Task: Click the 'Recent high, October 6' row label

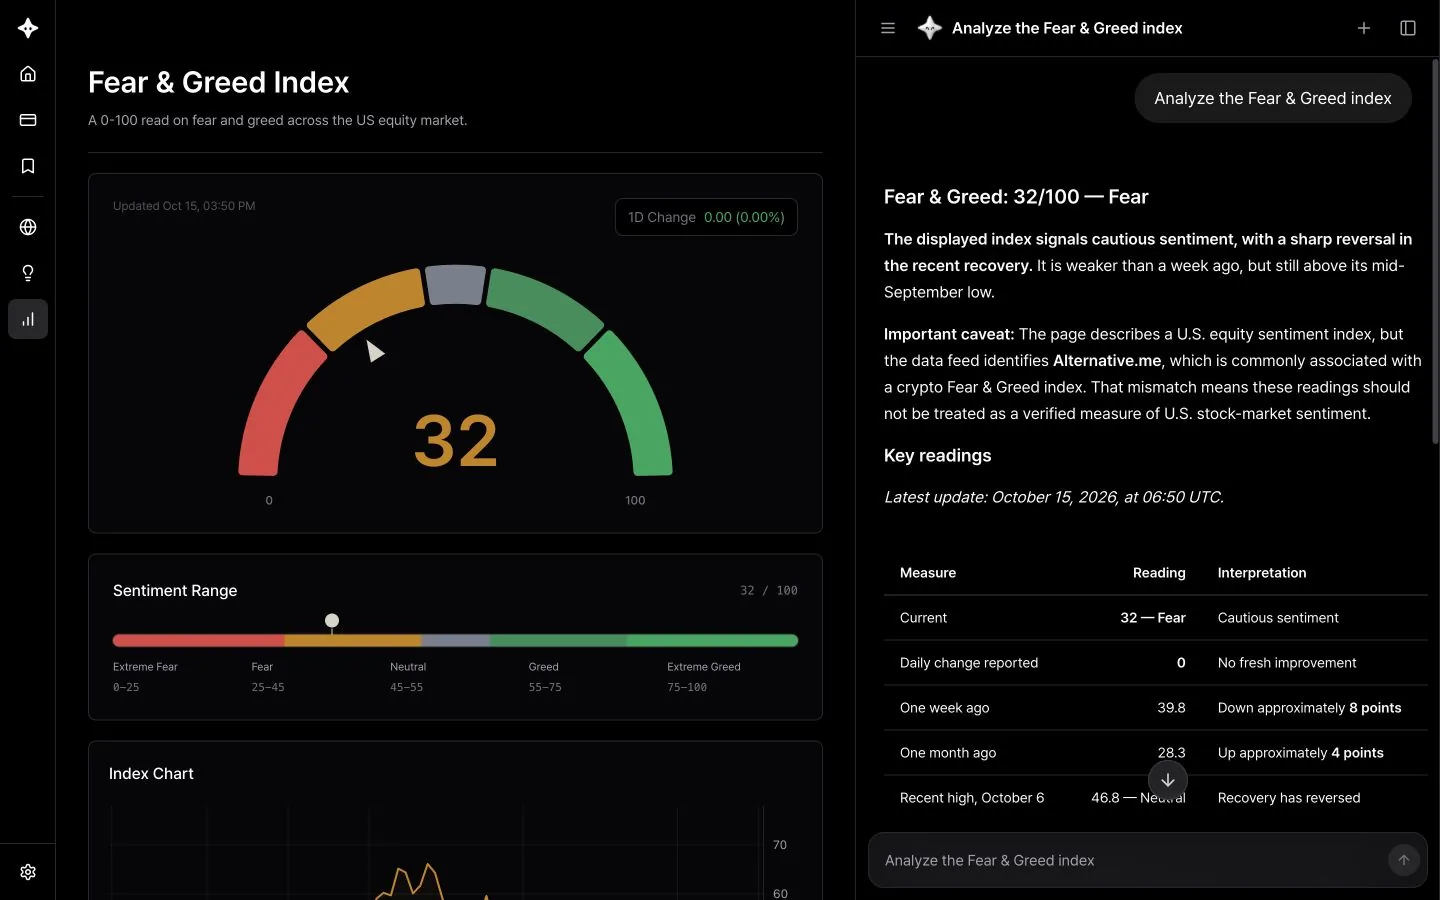Action: tap(972, 798)
